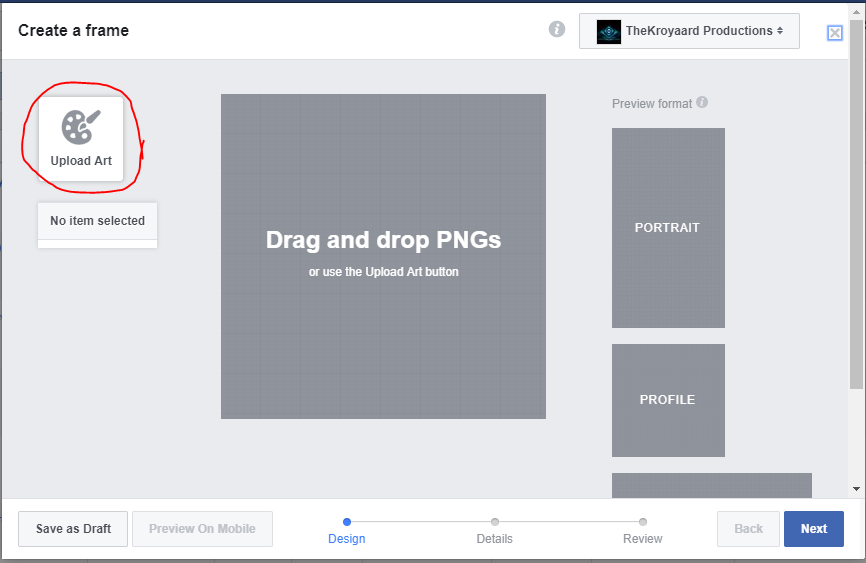The image size is (866, 563).
Task: Click the vertical scrollbar thumb
Action: point(857,203)
